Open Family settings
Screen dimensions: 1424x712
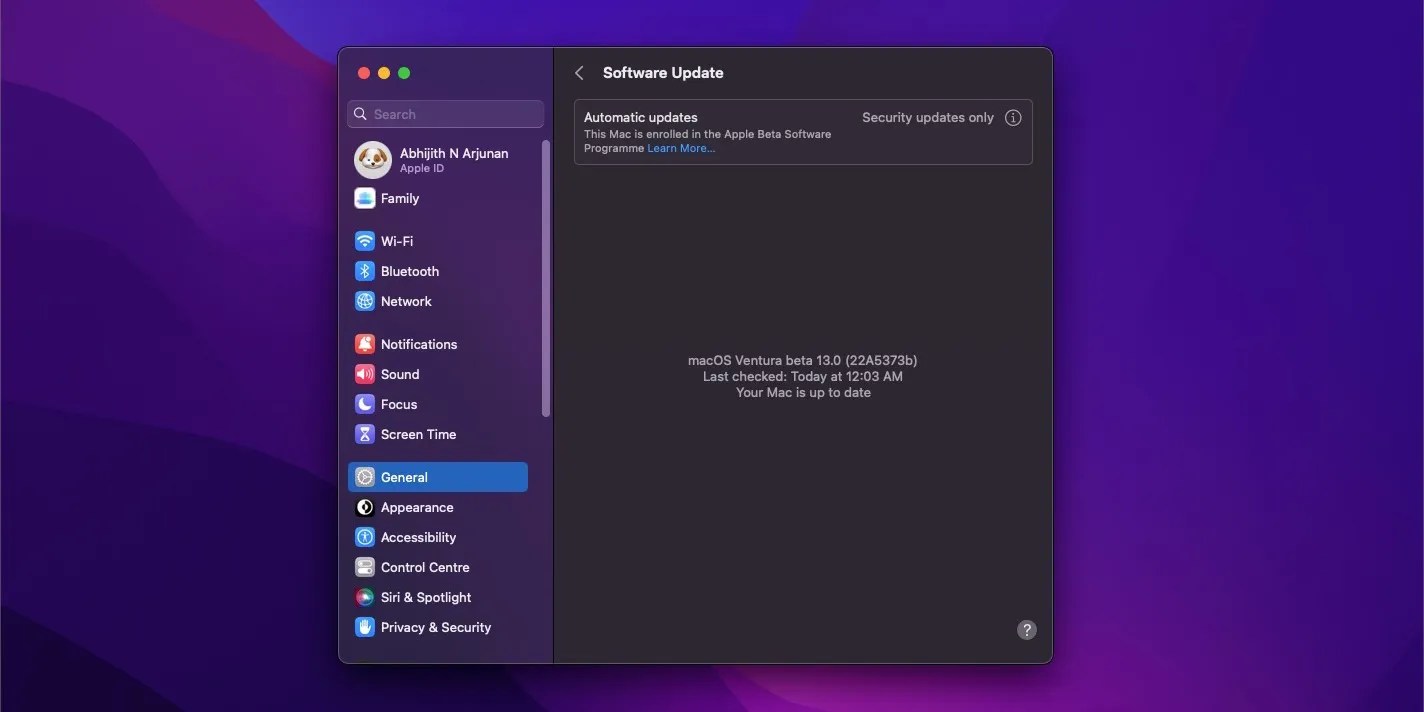pyautogui.click(x=399, y=197)
